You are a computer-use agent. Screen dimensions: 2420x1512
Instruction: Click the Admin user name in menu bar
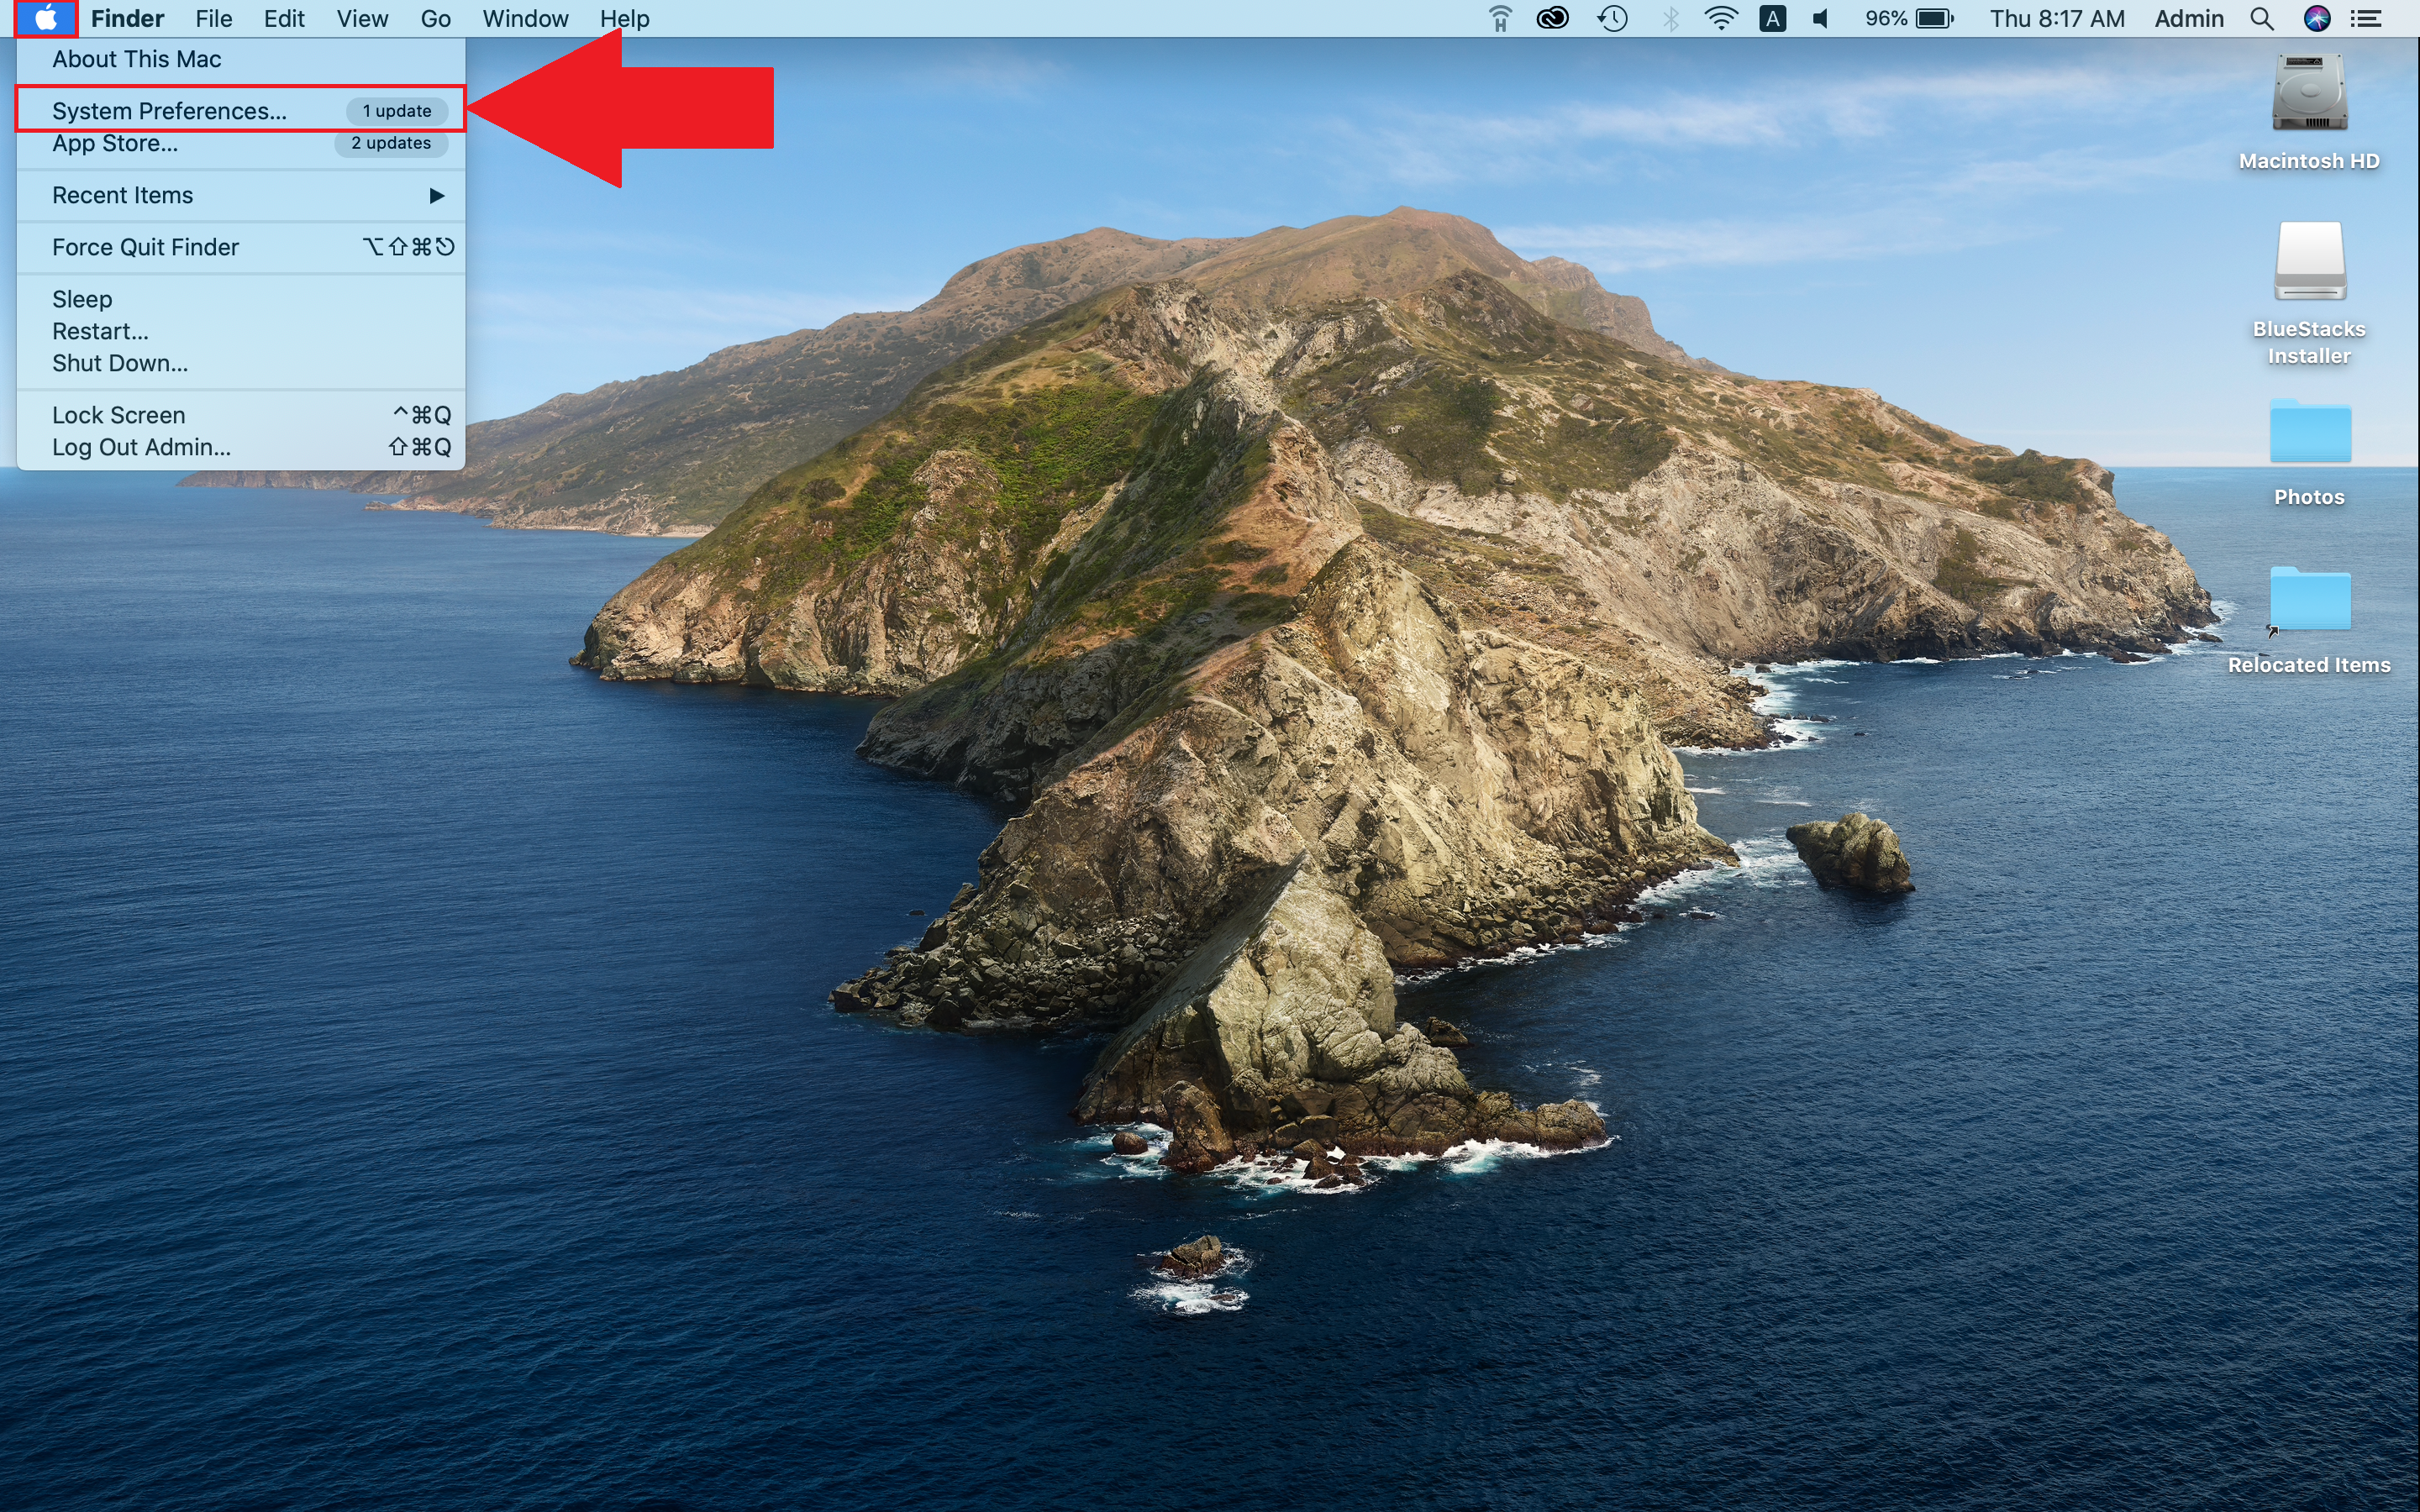pyautogui.click(x=2188, y=18)
